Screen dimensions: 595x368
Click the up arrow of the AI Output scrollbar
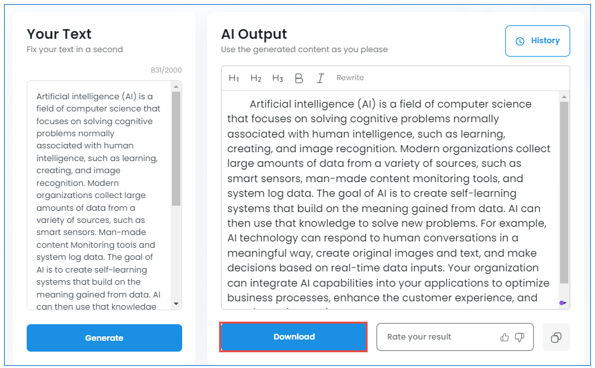(x=564, y=97)
